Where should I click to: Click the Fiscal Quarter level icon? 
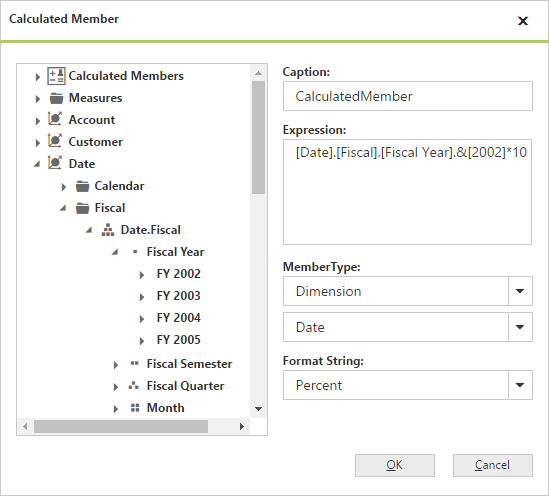click(x=134, y=386)
